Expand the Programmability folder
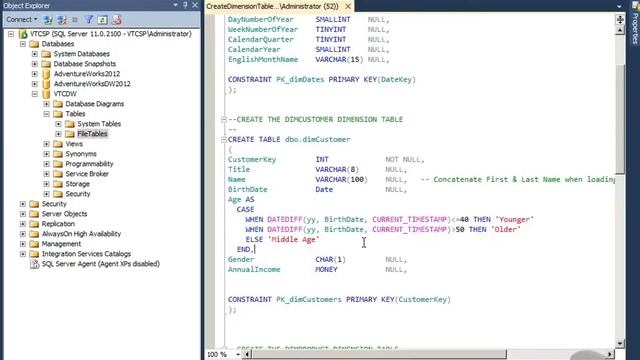Viewport: 640px width, 360px height. pos(47,164)
